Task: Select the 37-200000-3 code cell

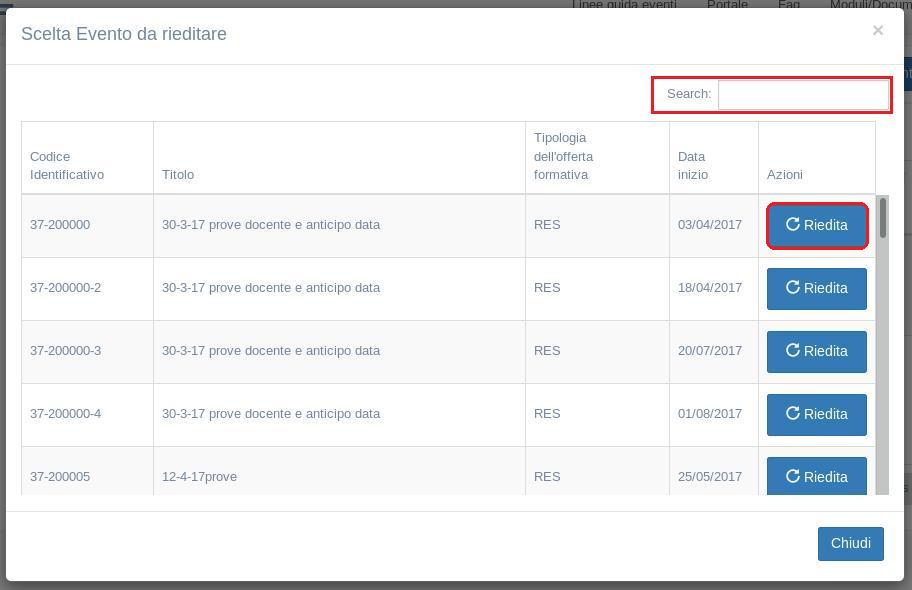Action: (66, 351)
